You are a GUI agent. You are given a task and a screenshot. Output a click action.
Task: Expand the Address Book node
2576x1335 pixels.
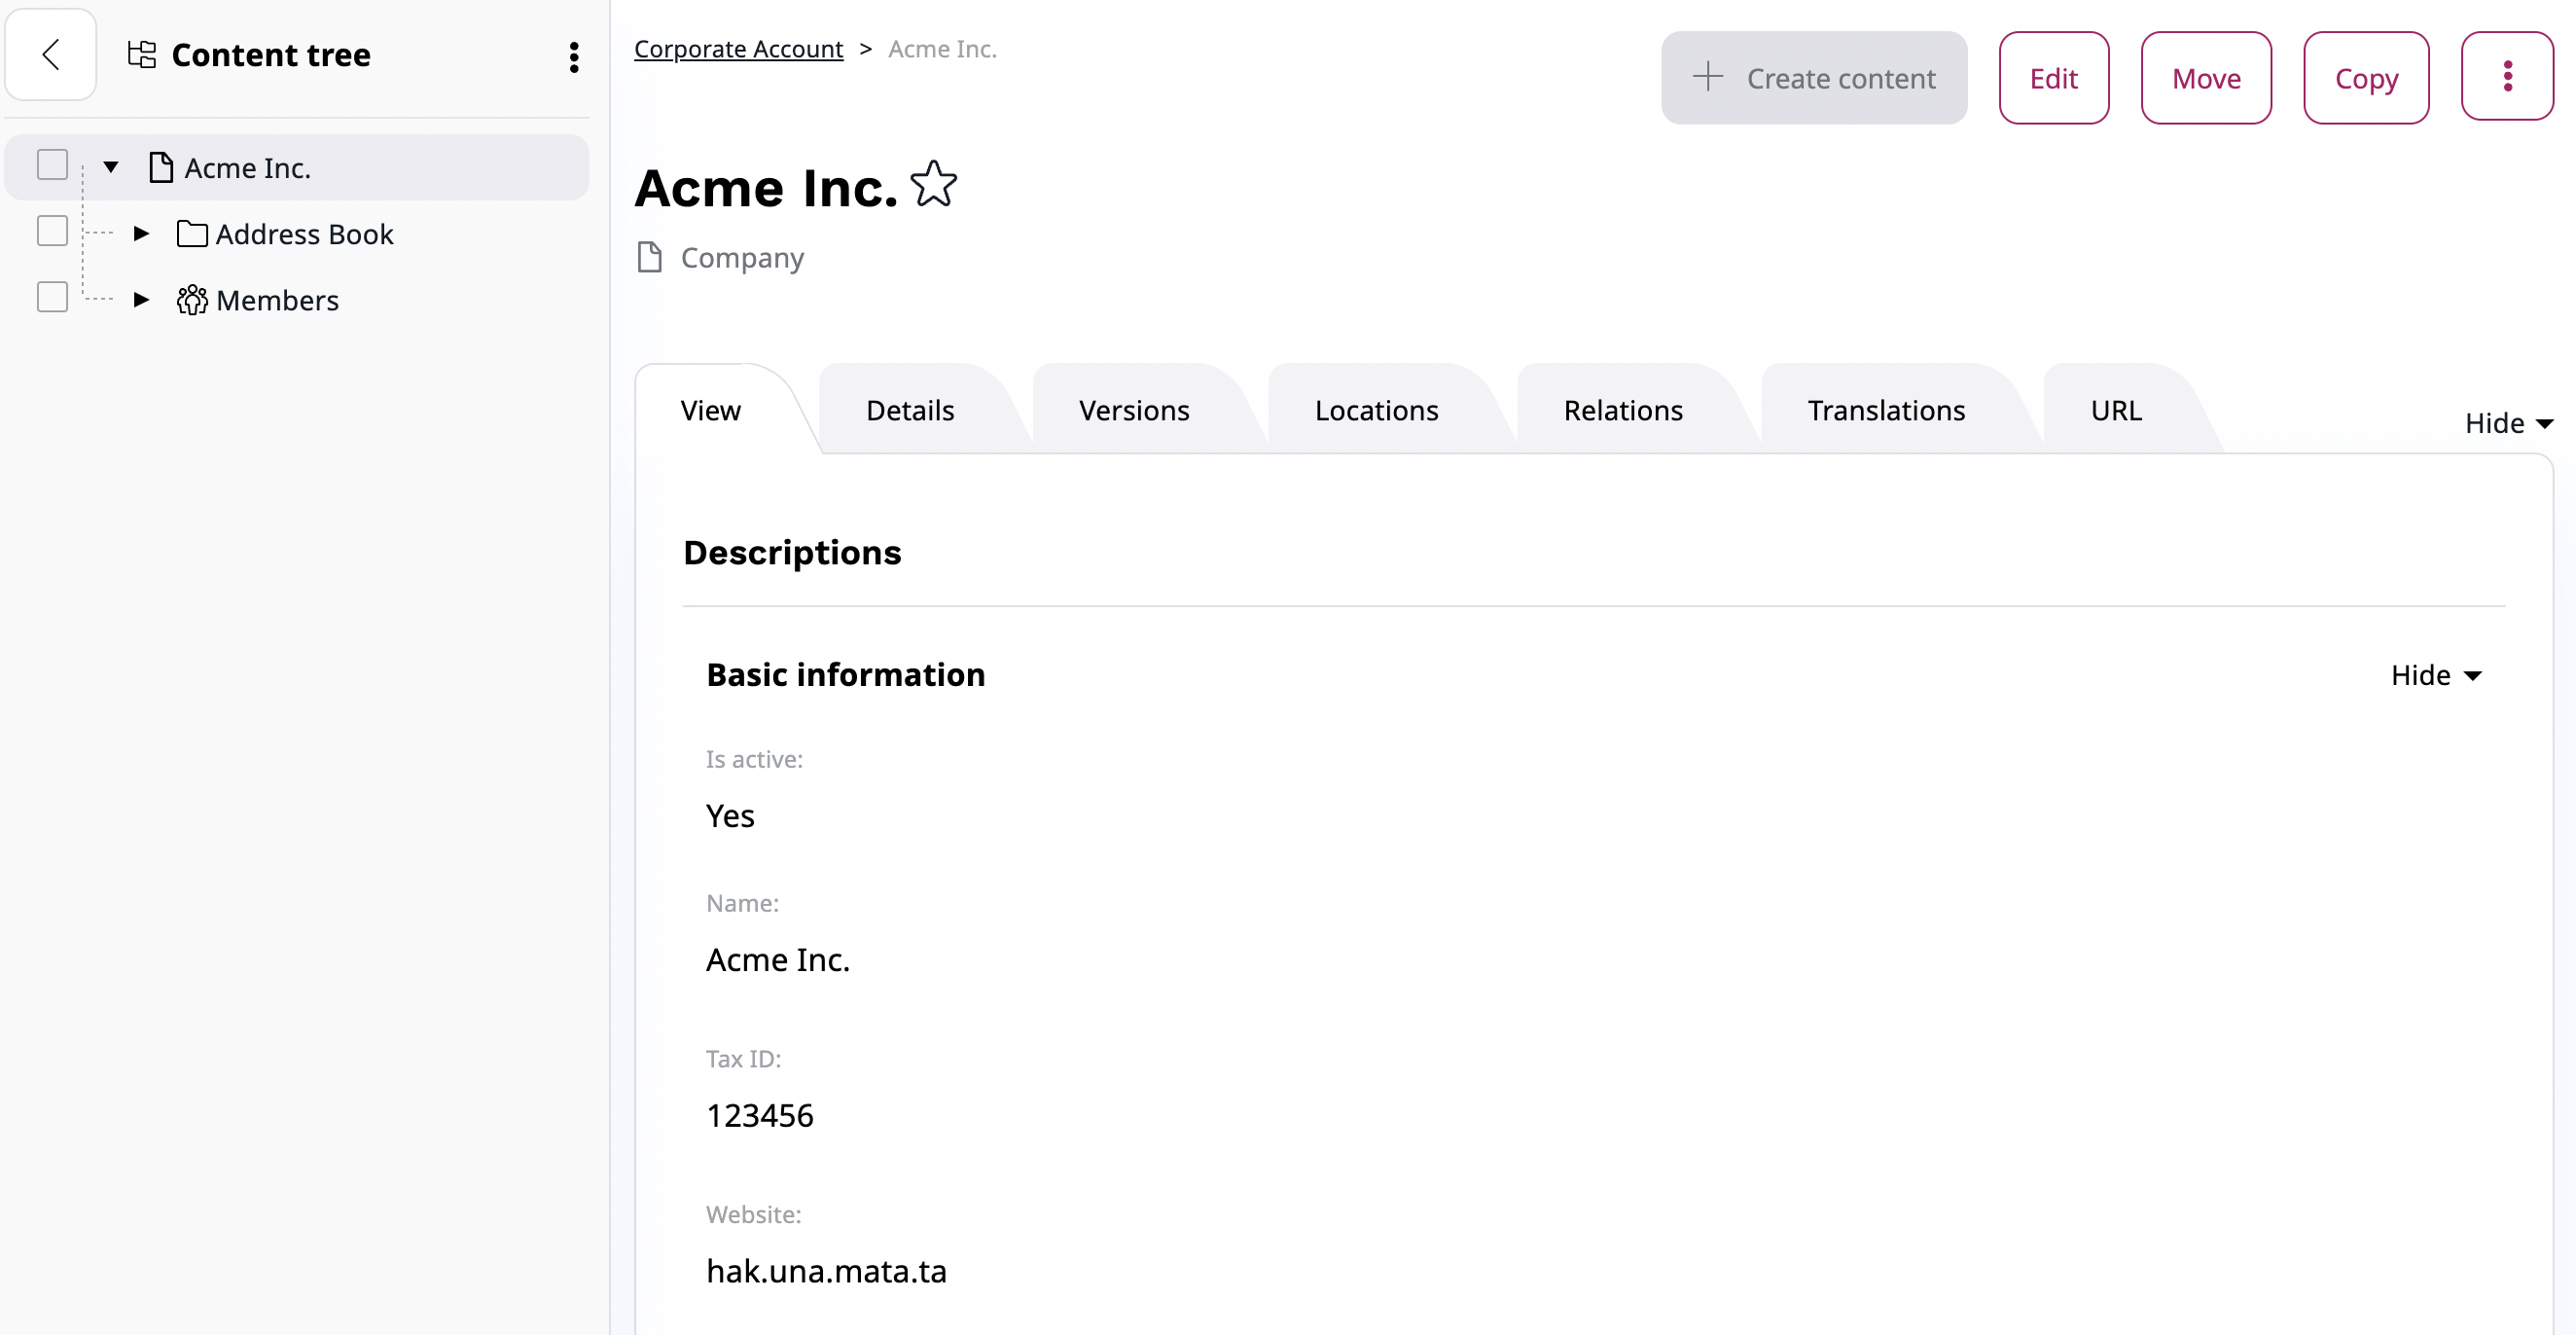[x=141, y=234]
